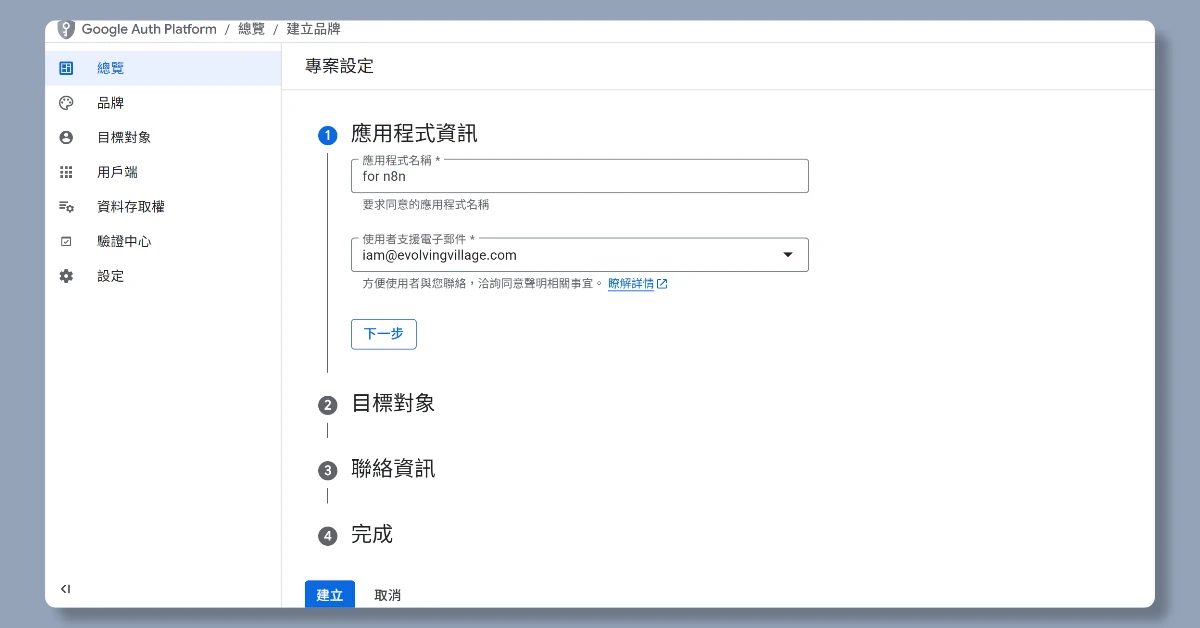Click the step 3 number circle
1200x628 pixels.
327,470
